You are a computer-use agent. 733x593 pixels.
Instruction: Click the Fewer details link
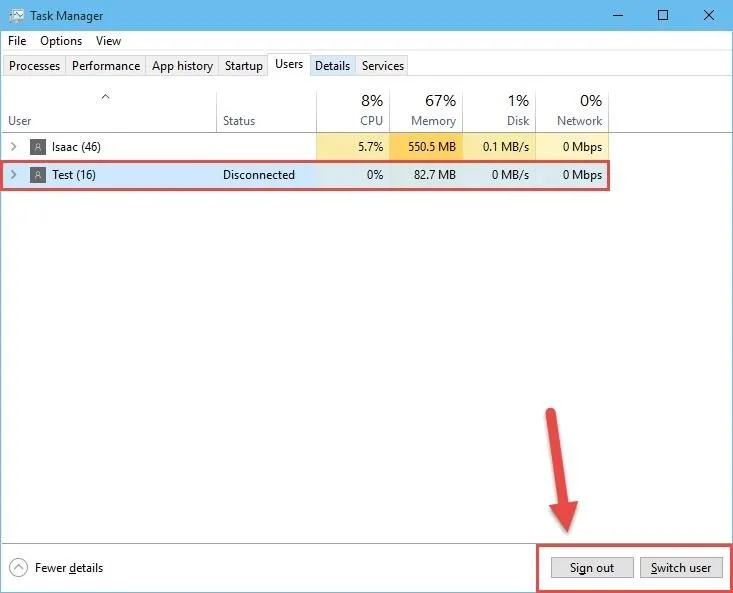69,568
